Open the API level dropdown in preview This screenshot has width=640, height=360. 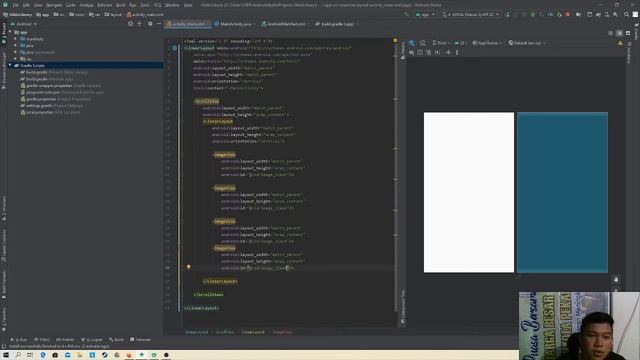coord(460,43)
